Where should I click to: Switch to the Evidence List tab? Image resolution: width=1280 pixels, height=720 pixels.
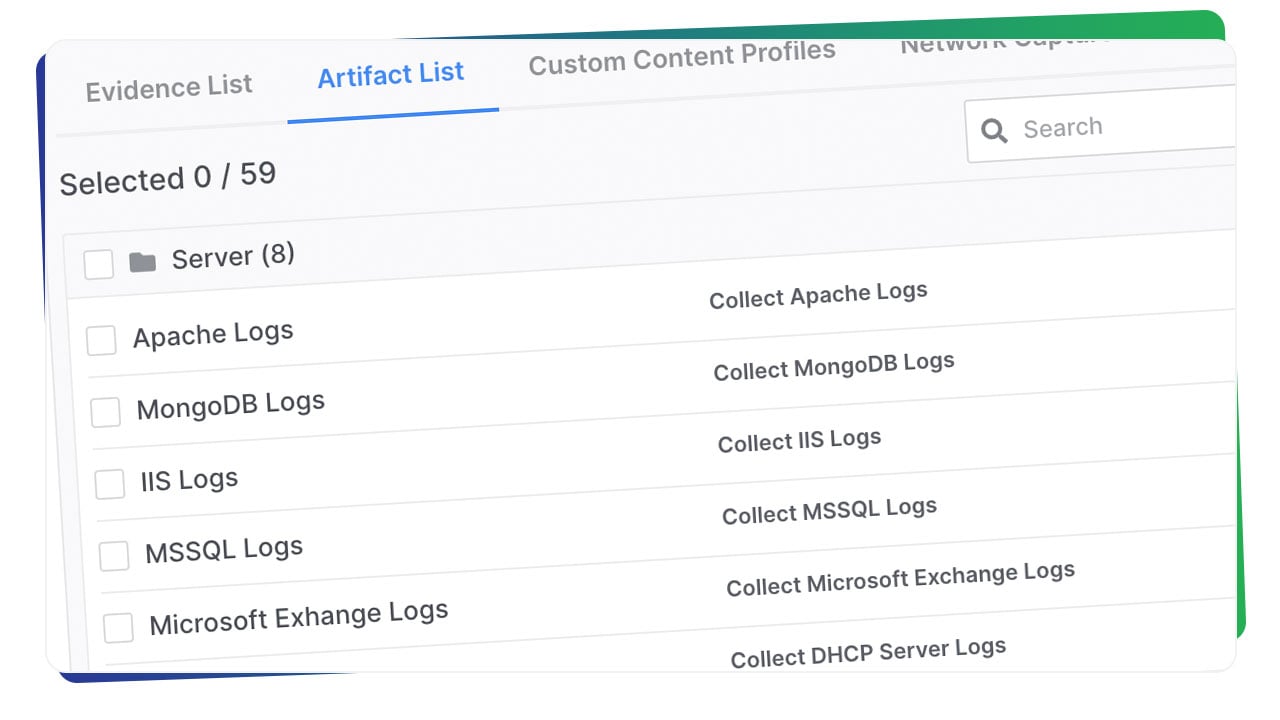pyautogui.click(x=169, y=88)
